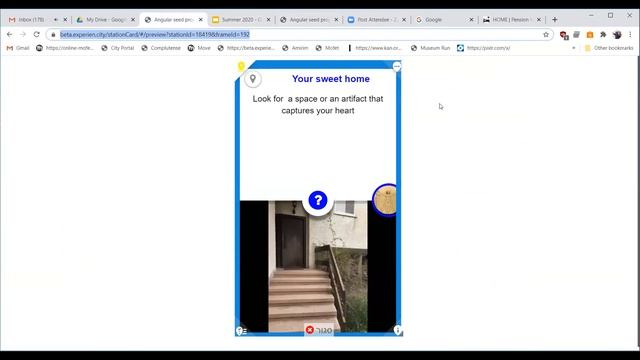Click the yellow lightbulb hint icon
This screenshot has width=640, height=360.
coord(241,66)
